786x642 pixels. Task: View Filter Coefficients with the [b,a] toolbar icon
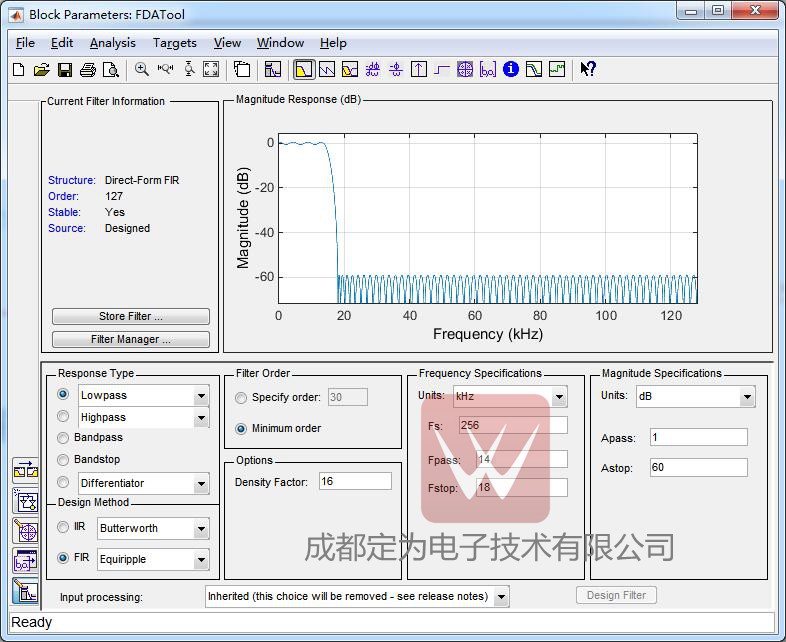488,69
